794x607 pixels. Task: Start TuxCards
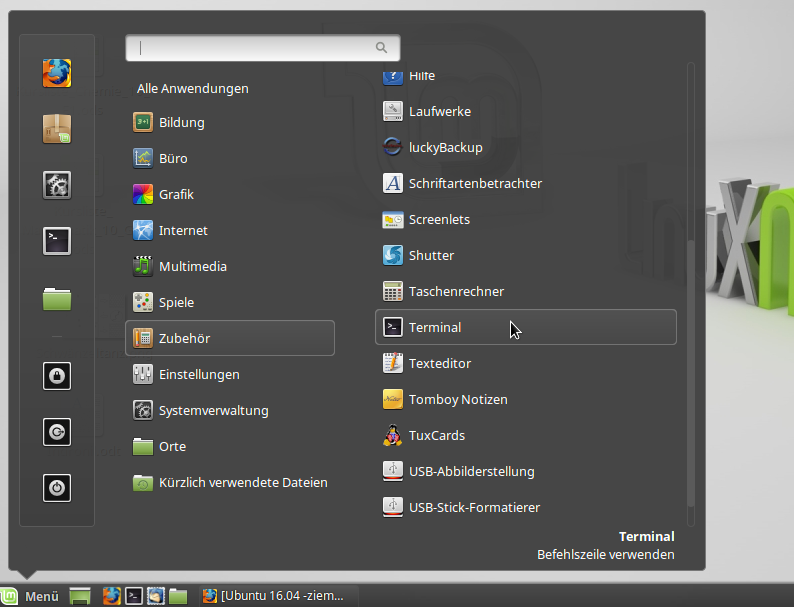(526, 435)
